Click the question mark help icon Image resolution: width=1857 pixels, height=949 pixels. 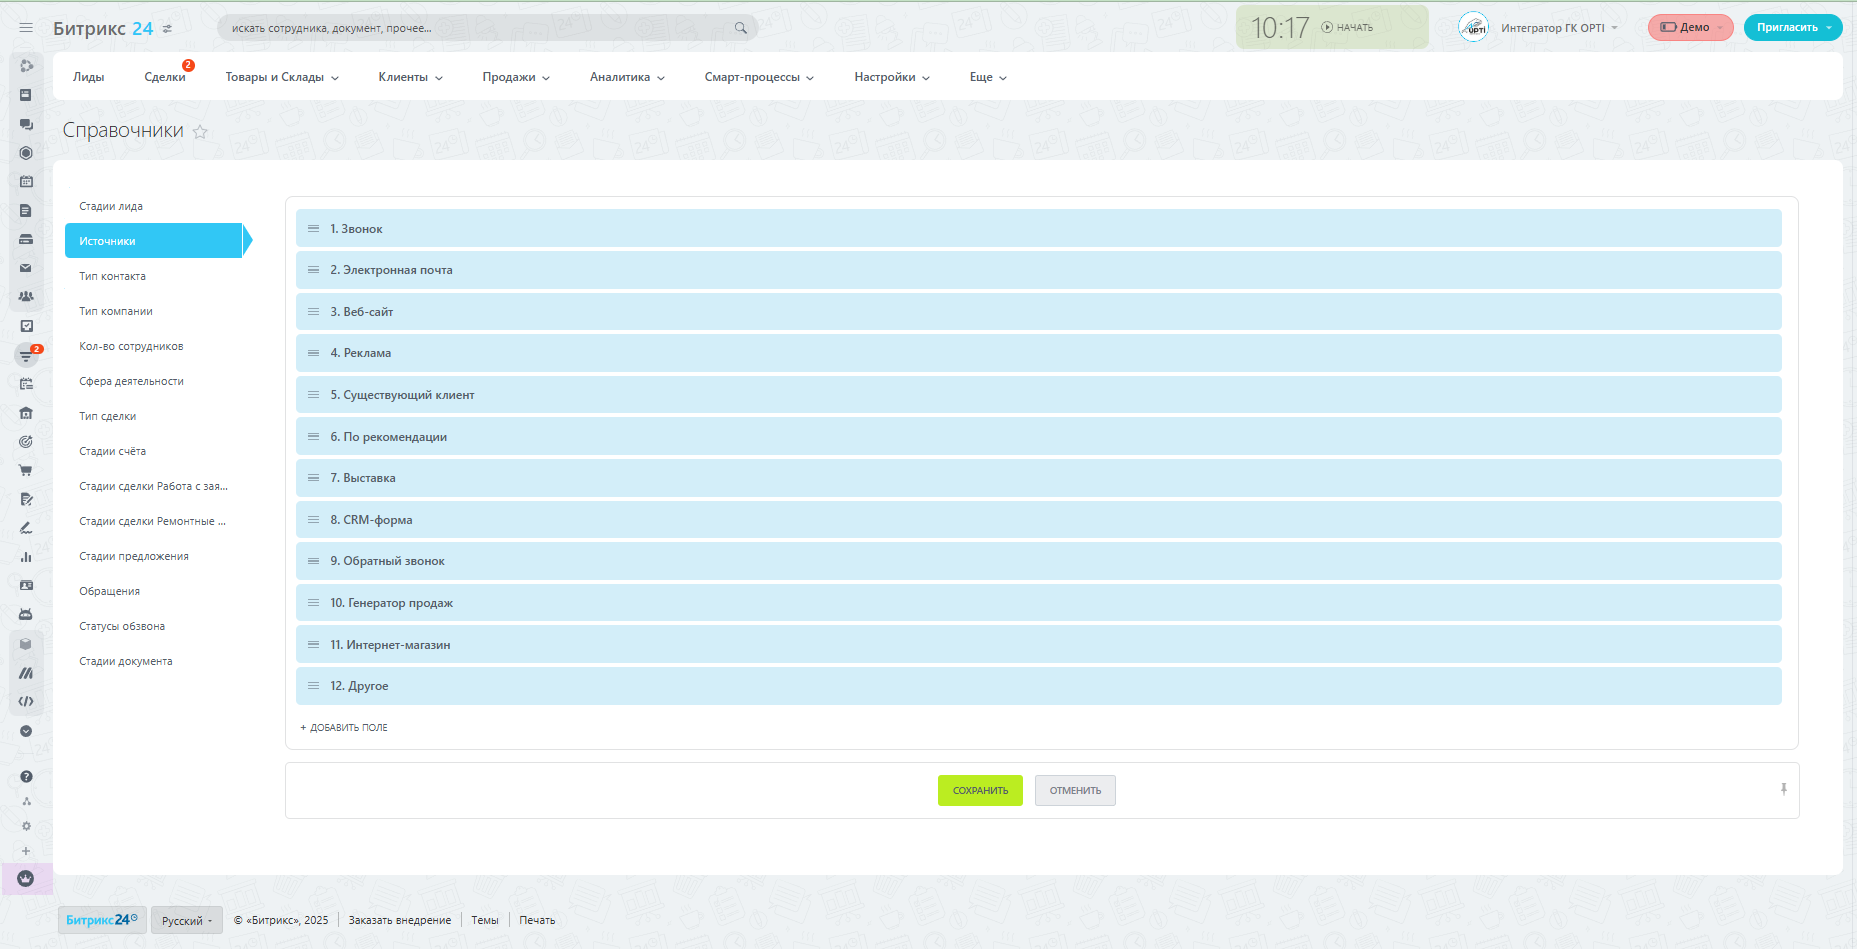(26, 776)
